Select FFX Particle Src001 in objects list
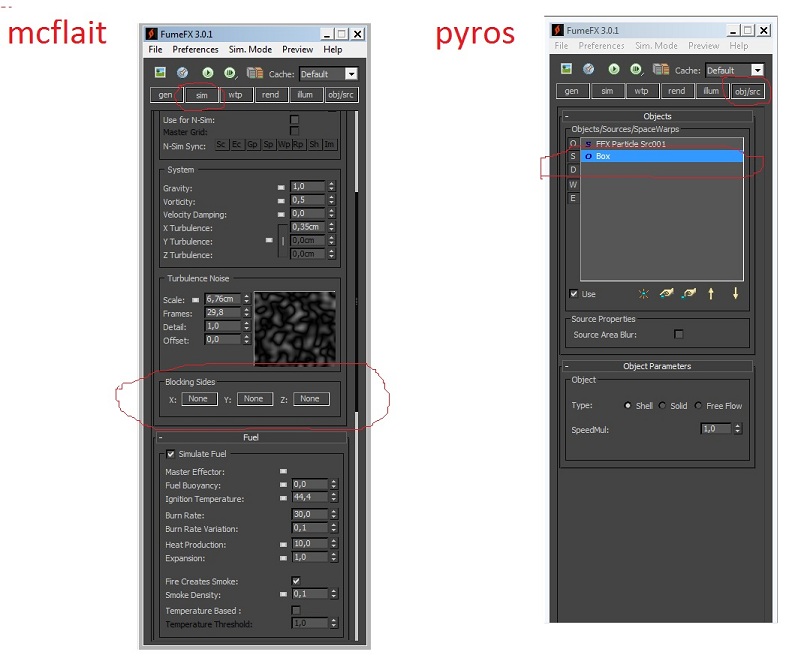 (x=662, y=144)
